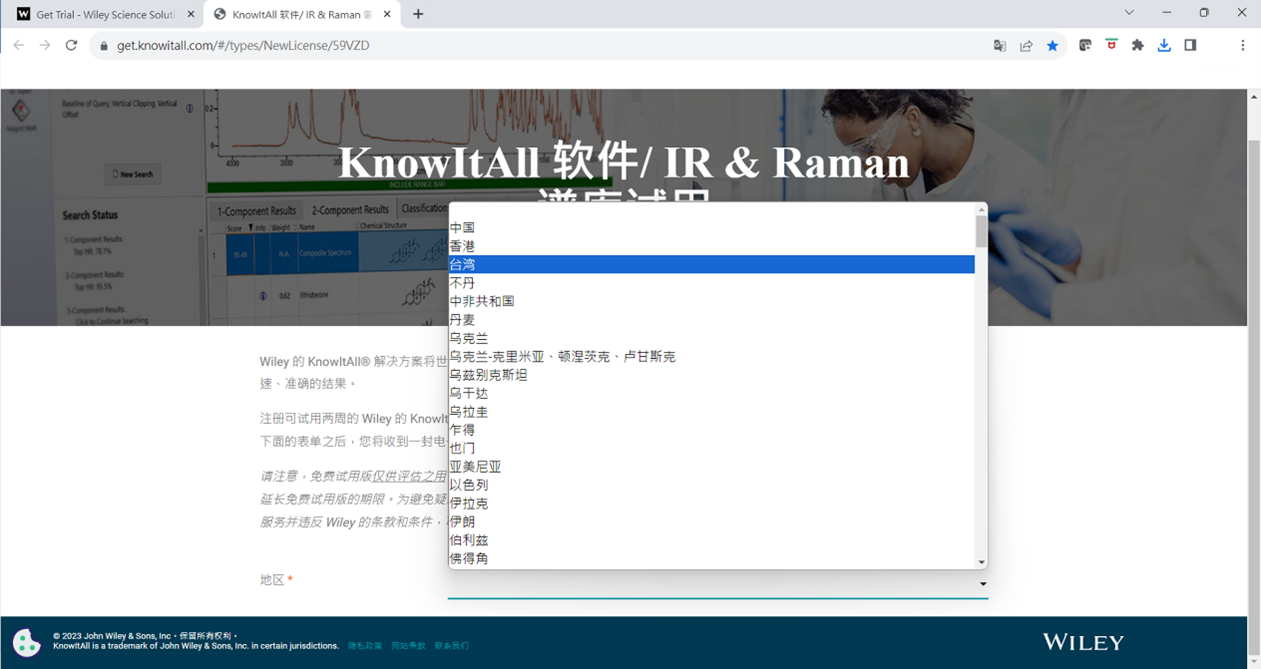Choose 中国 from the region list
The image size is (1261, 669).
pos(712,228)
